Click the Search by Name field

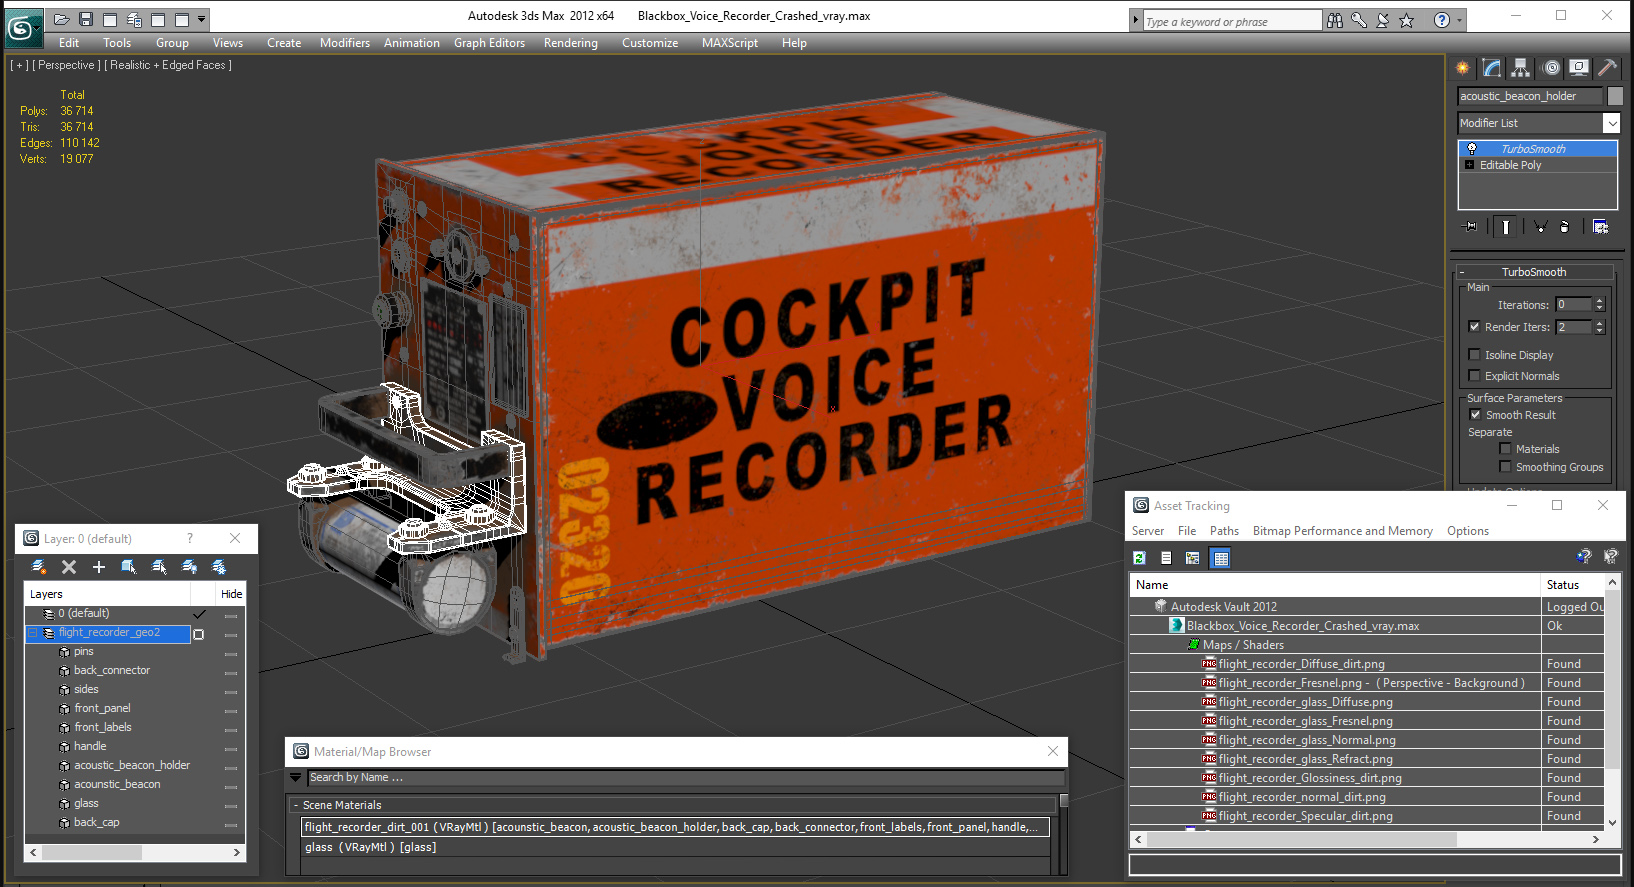coord(684,777)
